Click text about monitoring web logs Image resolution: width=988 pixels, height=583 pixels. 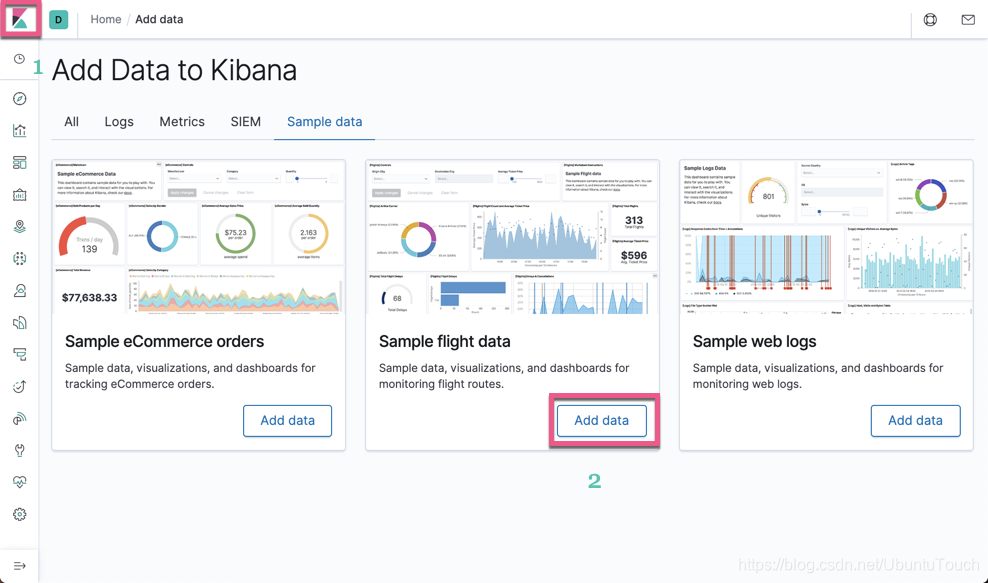pyautogui.click(x=818, y=376)
